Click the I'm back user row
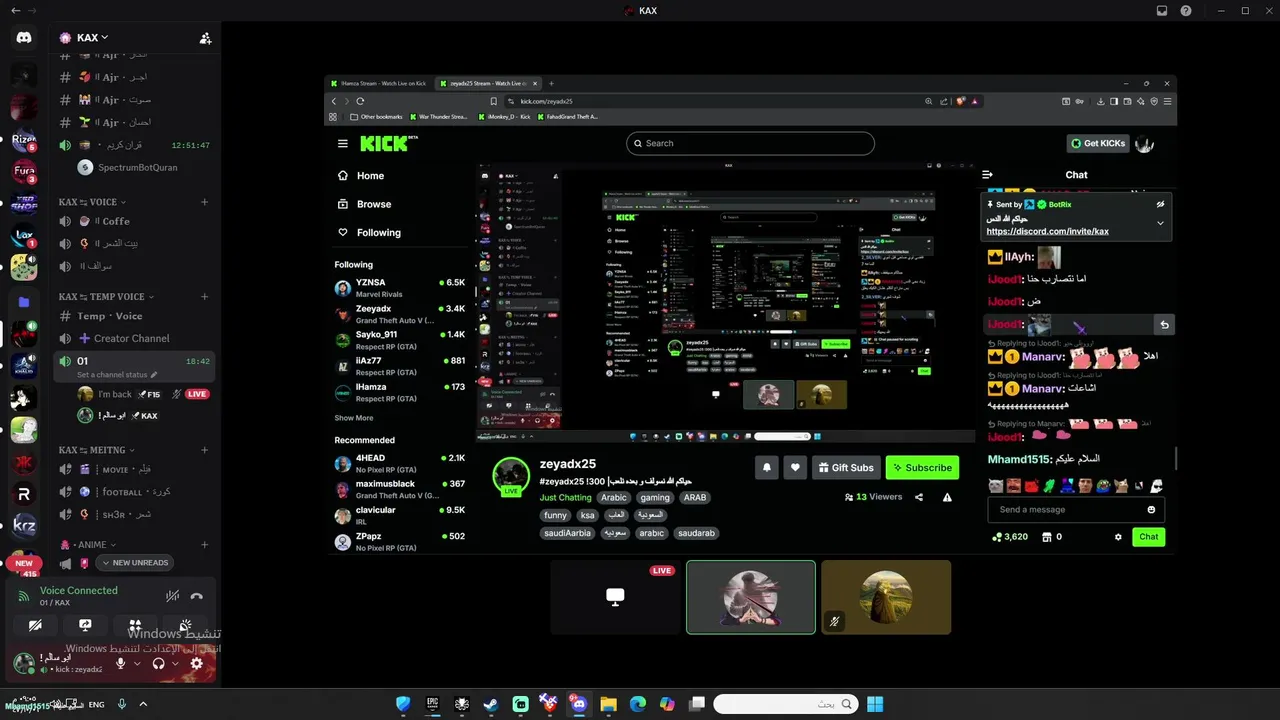This screenshot has width=1280, height=720. coord(145,394)
